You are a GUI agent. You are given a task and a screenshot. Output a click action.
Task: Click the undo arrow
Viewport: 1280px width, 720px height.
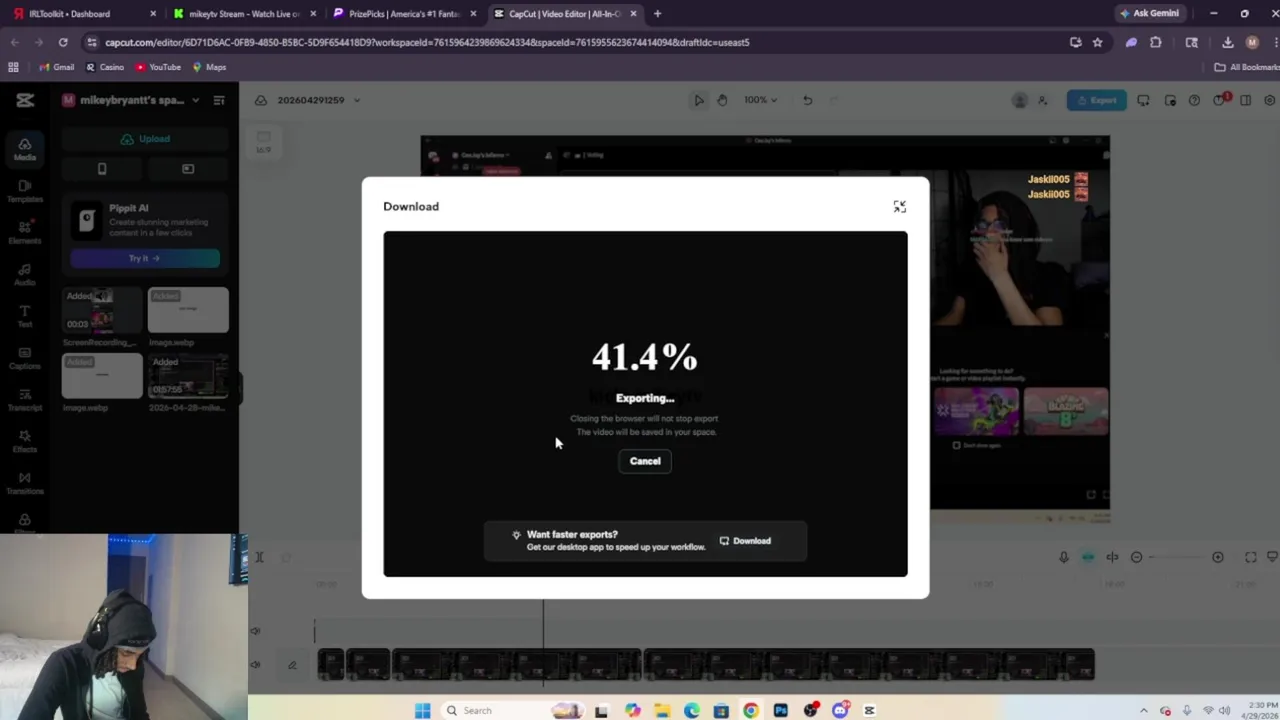(807, 100)
